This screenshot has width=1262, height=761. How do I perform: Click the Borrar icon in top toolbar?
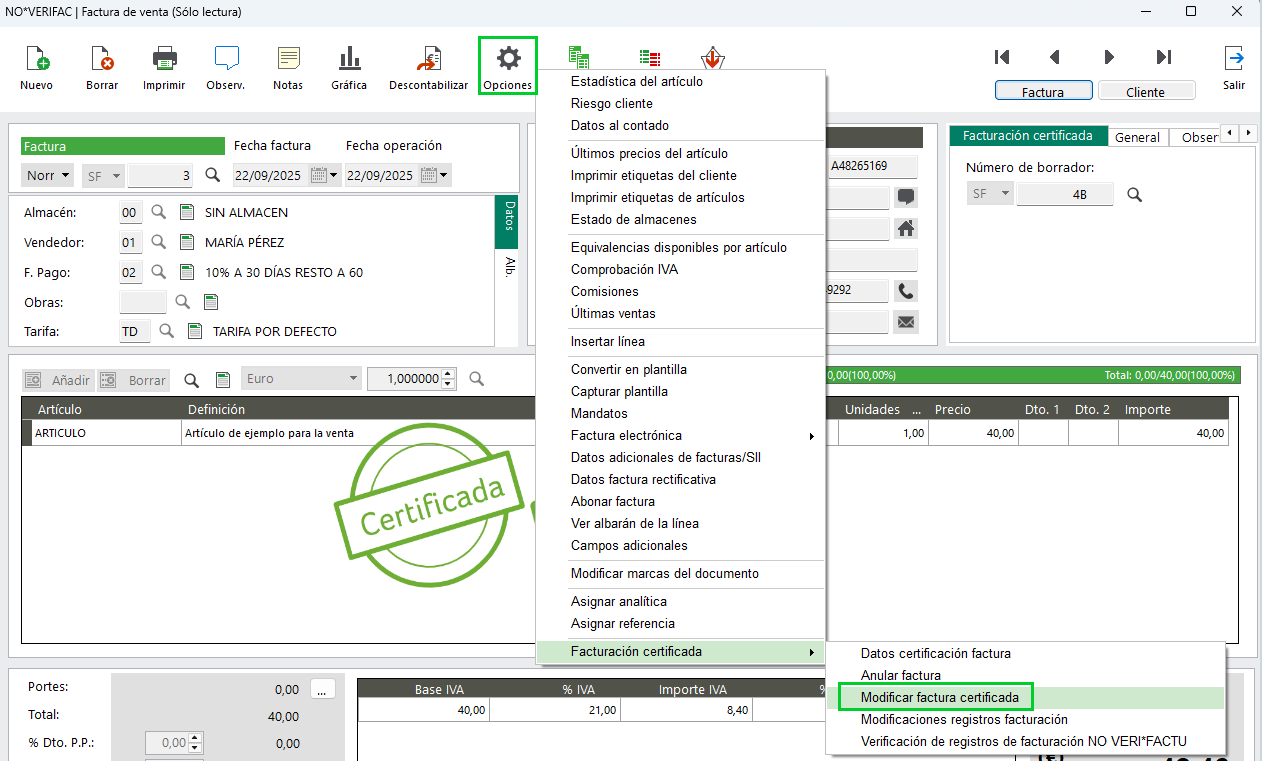point(101,58)
